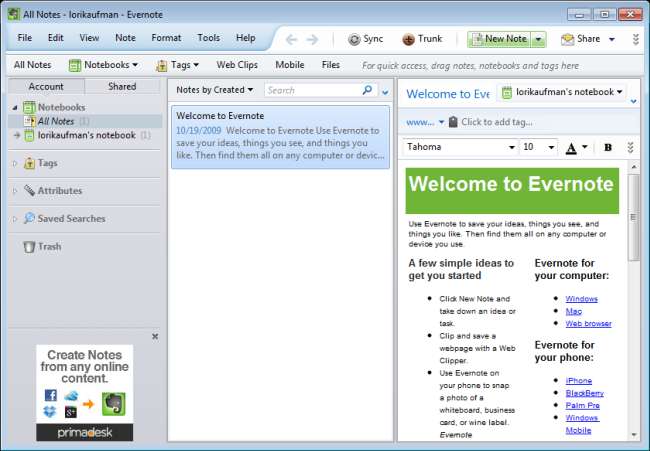The width and height of the screenshot is (650, 451).
Task: Click the search magnifier icon
Action: [367, 90]
